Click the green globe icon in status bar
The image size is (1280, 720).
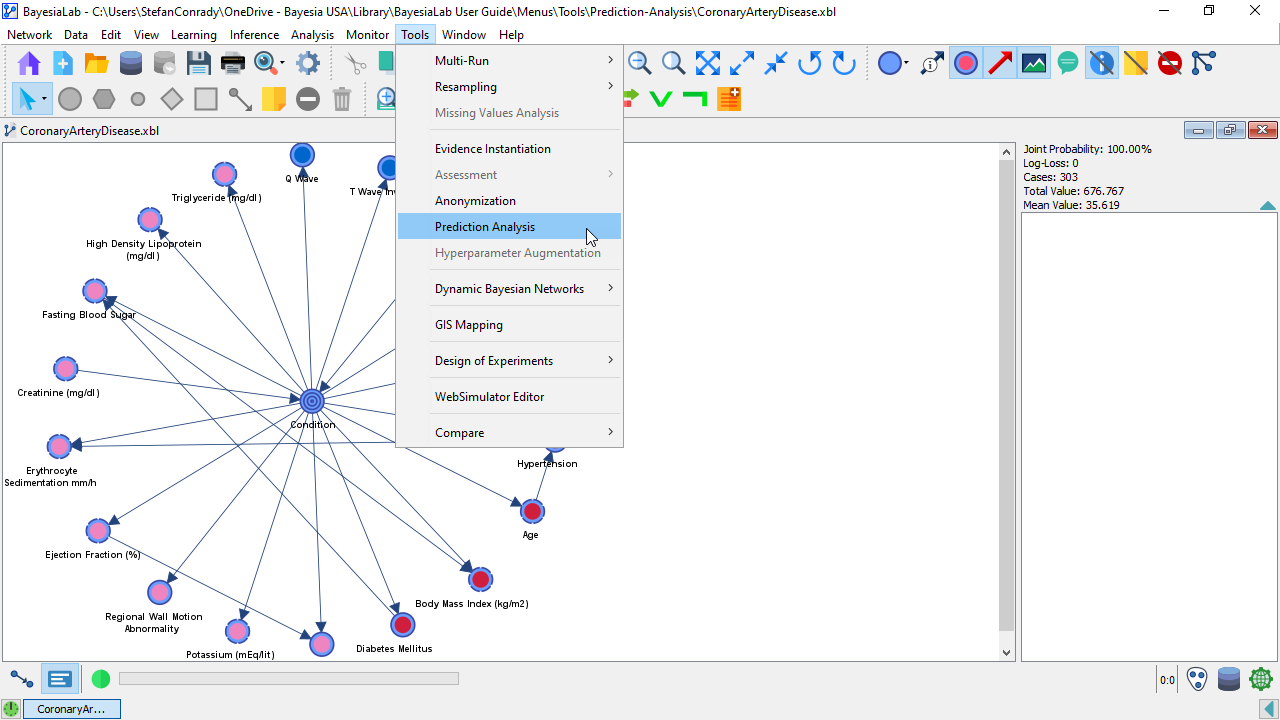tap(1261, 680)
